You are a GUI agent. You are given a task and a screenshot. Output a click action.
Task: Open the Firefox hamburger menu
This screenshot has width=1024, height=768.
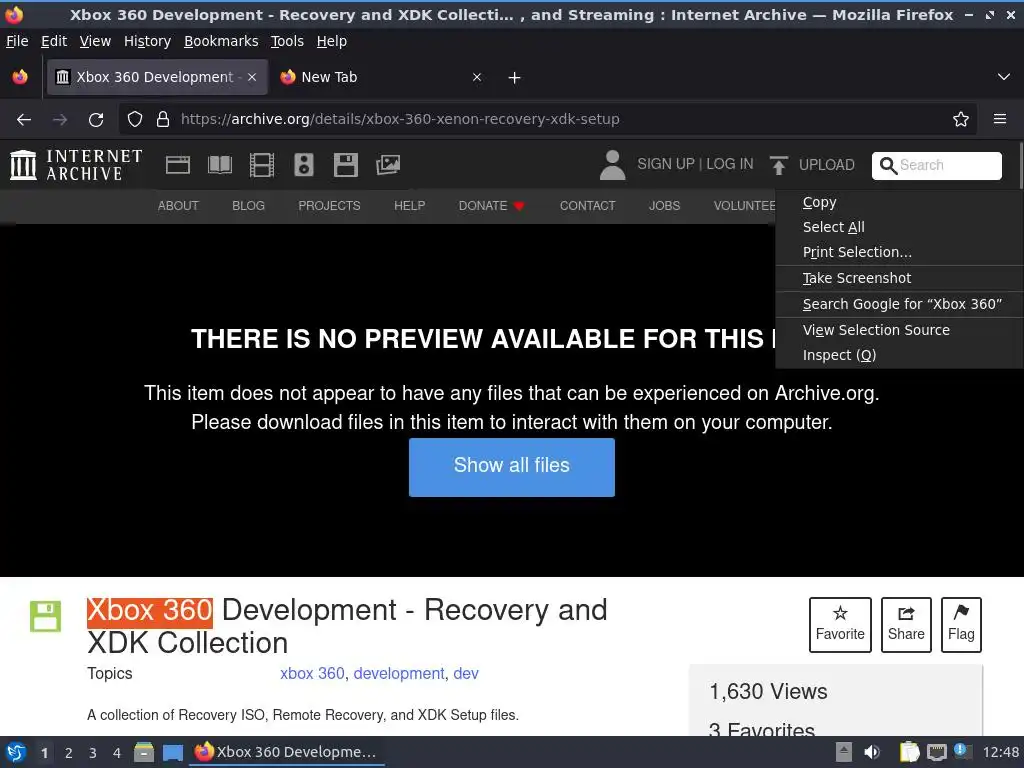[x=999, y=119]
